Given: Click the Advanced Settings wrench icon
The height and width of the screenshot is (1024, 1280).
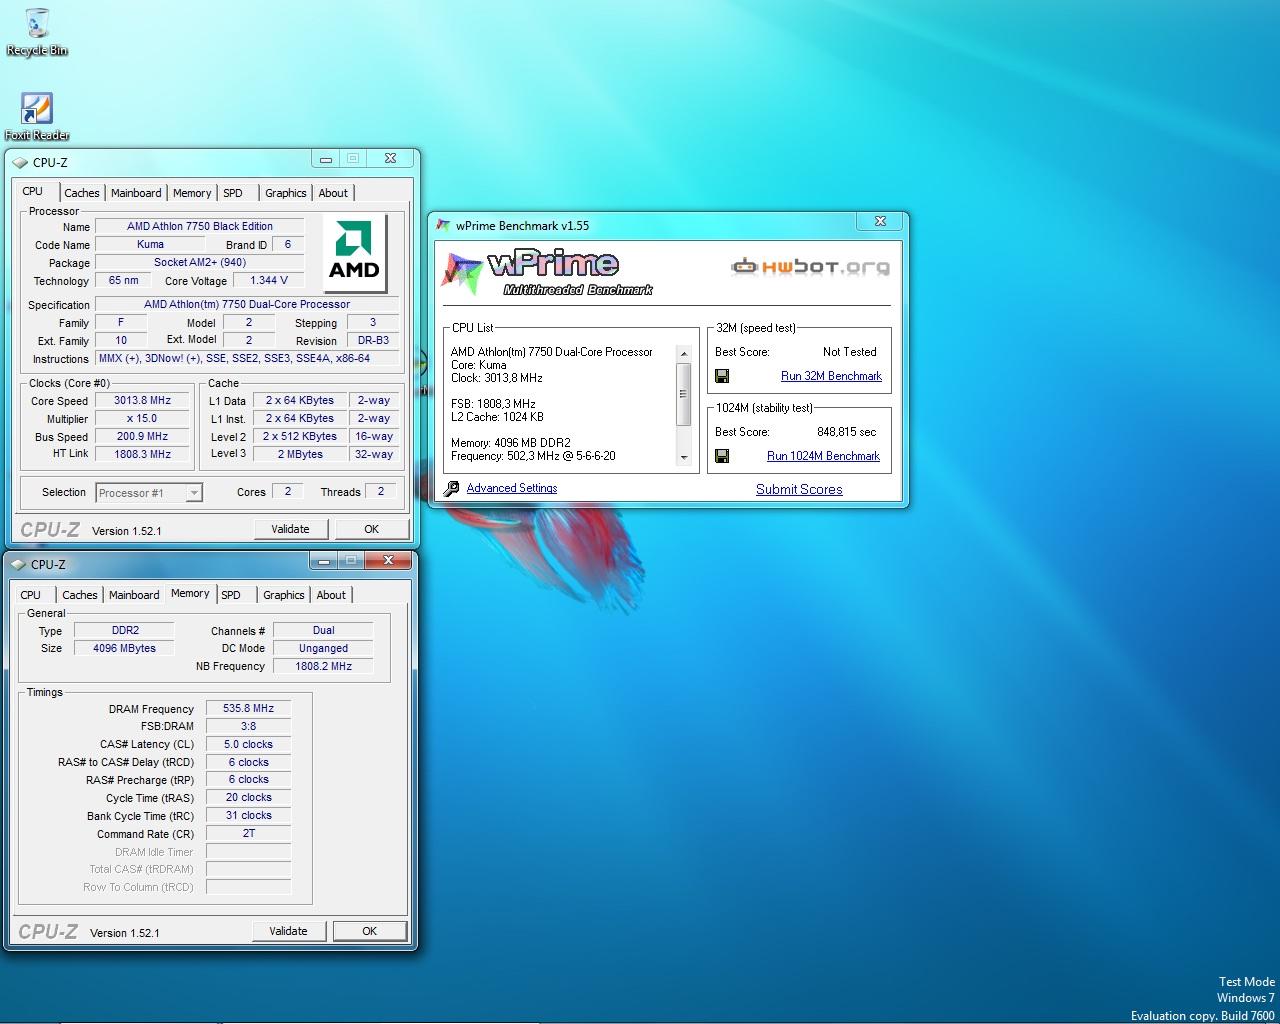Looking at the screenshot, I should pos(452,488).
